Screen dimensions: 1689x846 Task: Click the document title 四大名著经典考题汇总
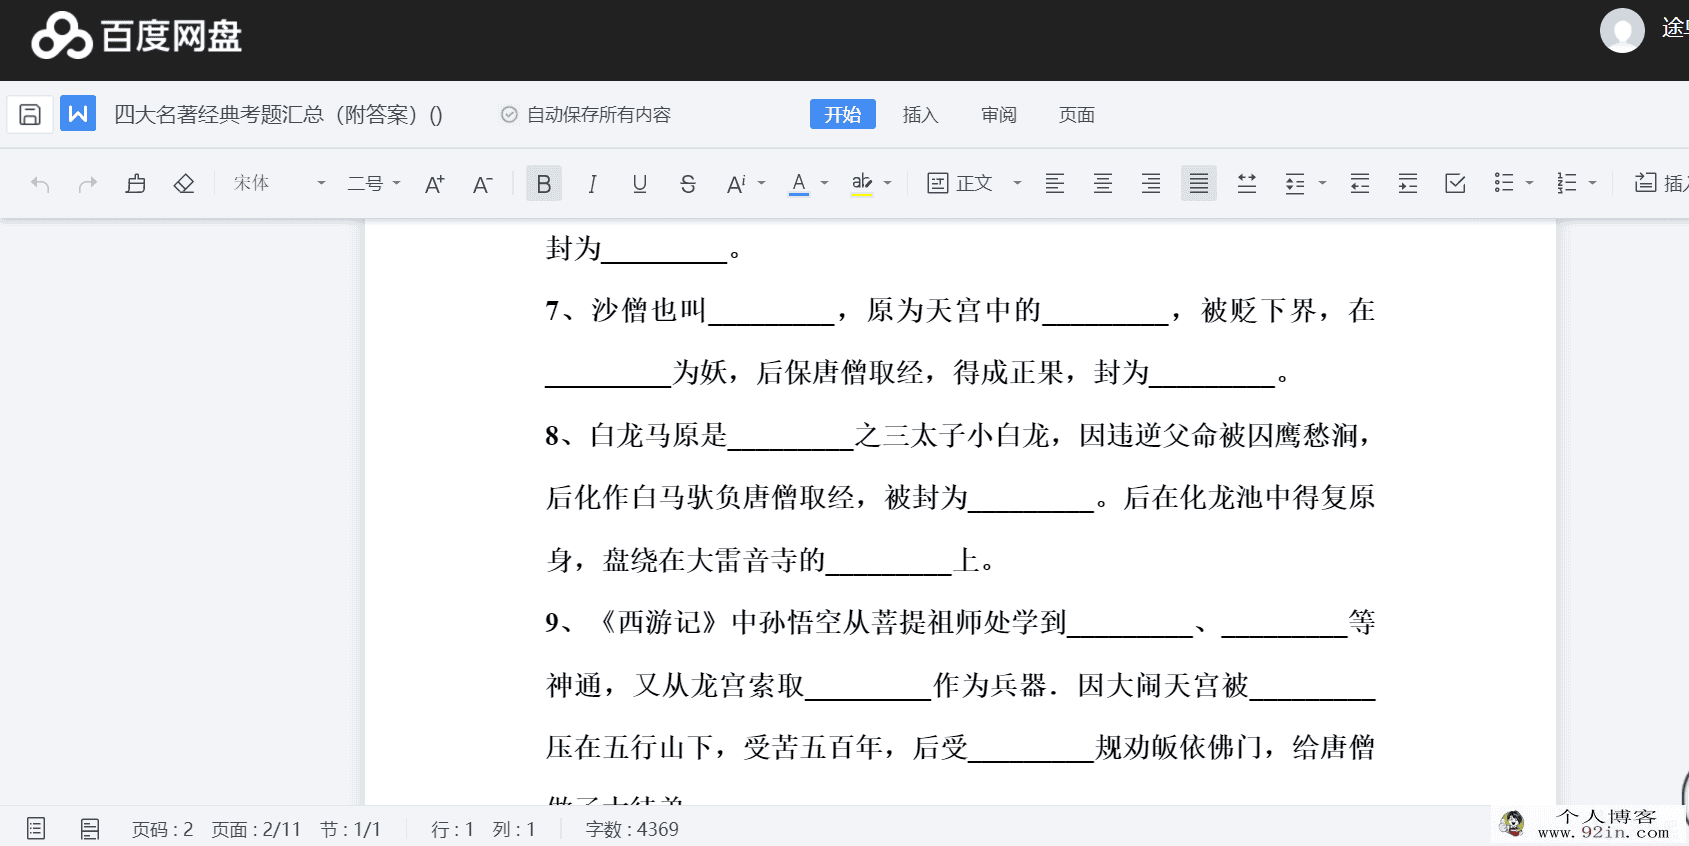point(278,115)
